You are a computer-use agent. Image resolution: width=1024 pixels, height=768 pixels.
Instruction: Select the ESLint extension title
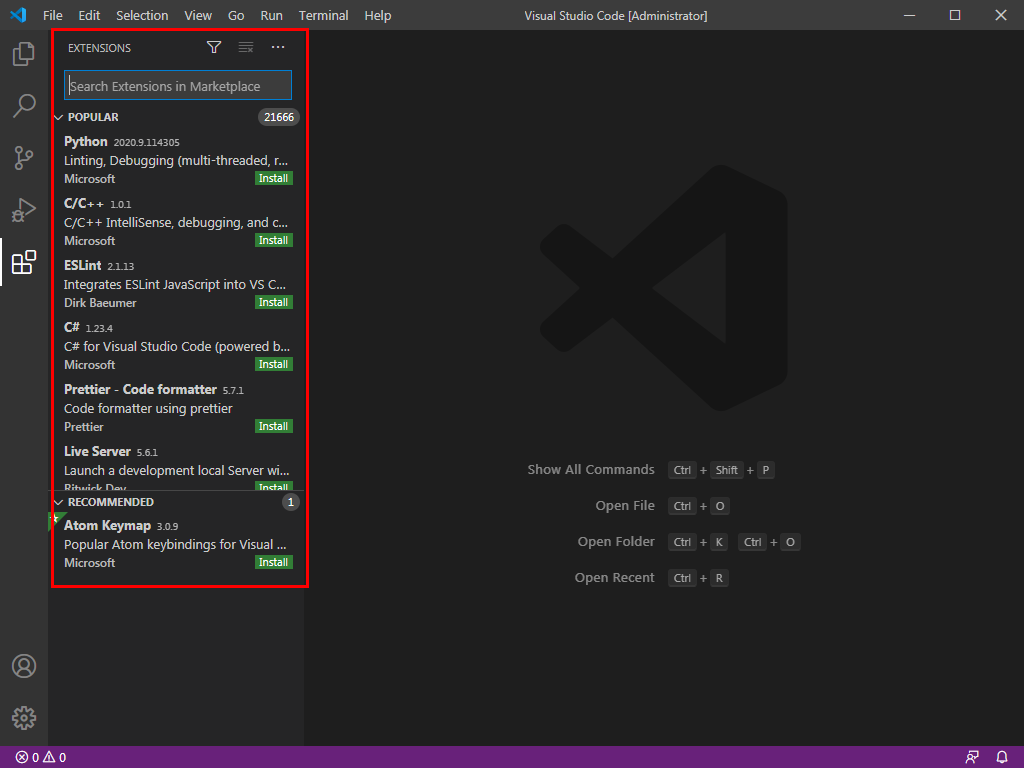(x=82, y=265)
